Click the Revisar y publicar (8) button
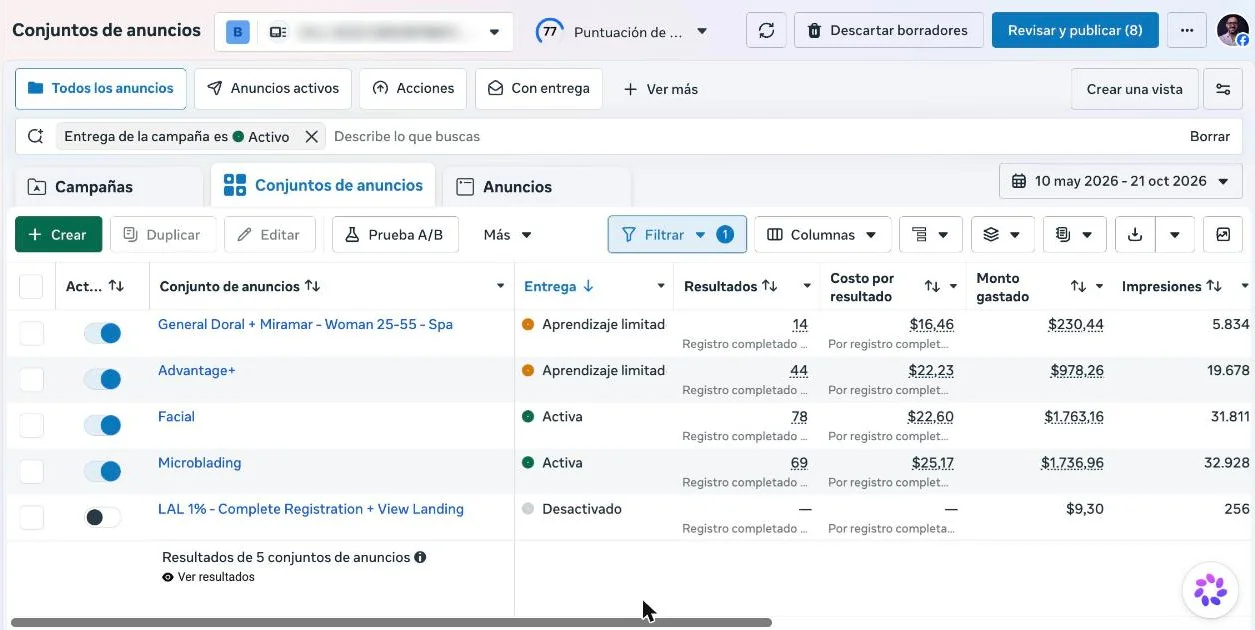 tap(1075, 31)
